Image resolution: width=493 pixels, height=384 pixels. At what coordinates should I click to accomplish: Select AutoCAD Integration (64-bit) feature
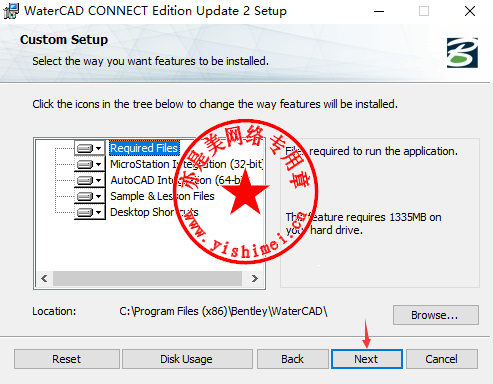[x=180, y=180]
